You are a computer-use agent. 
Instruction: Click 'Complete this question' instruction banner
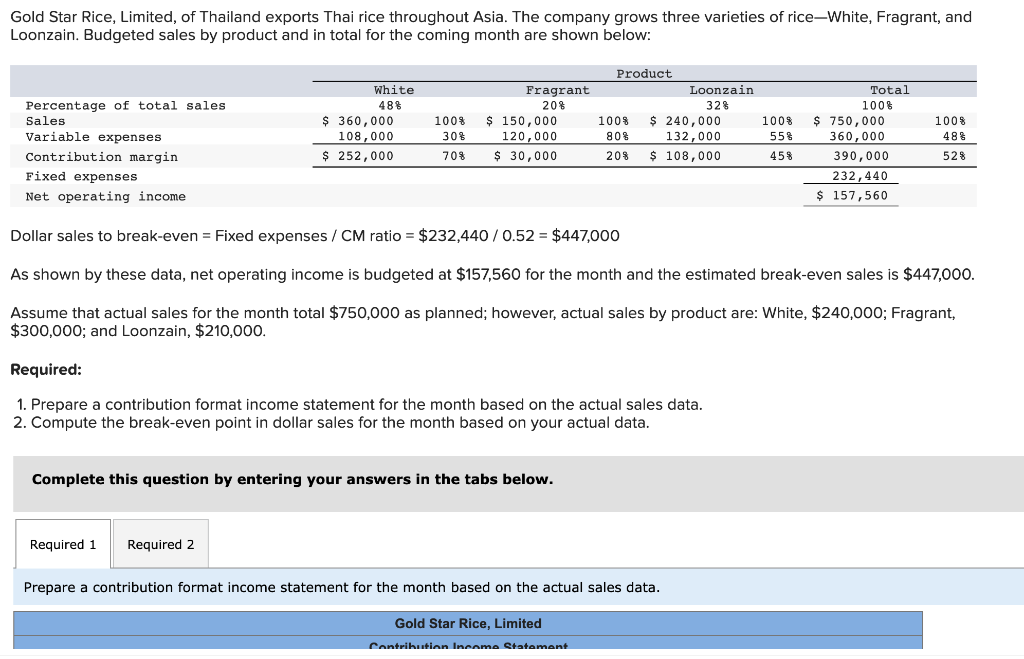coord(519,484)
